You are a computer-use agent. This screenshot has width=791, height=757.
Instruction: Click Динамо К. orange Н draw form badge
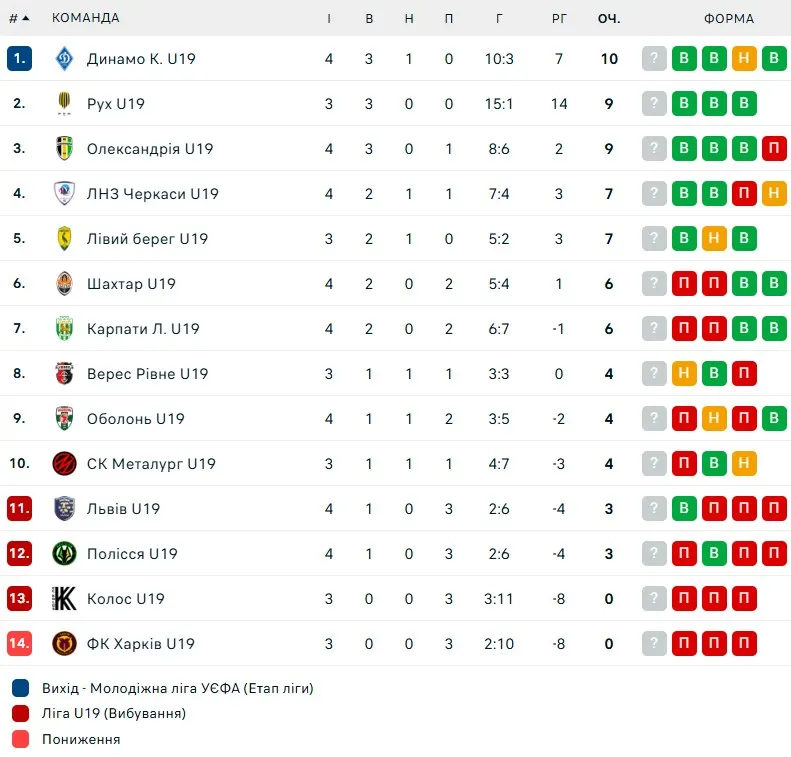point(744,59)
